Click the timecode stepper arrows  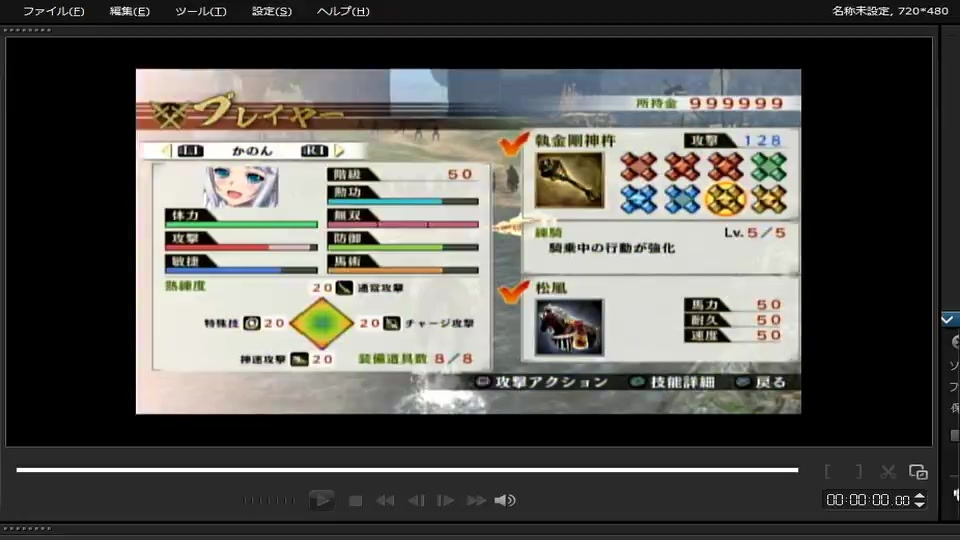[x=920, y=500]
